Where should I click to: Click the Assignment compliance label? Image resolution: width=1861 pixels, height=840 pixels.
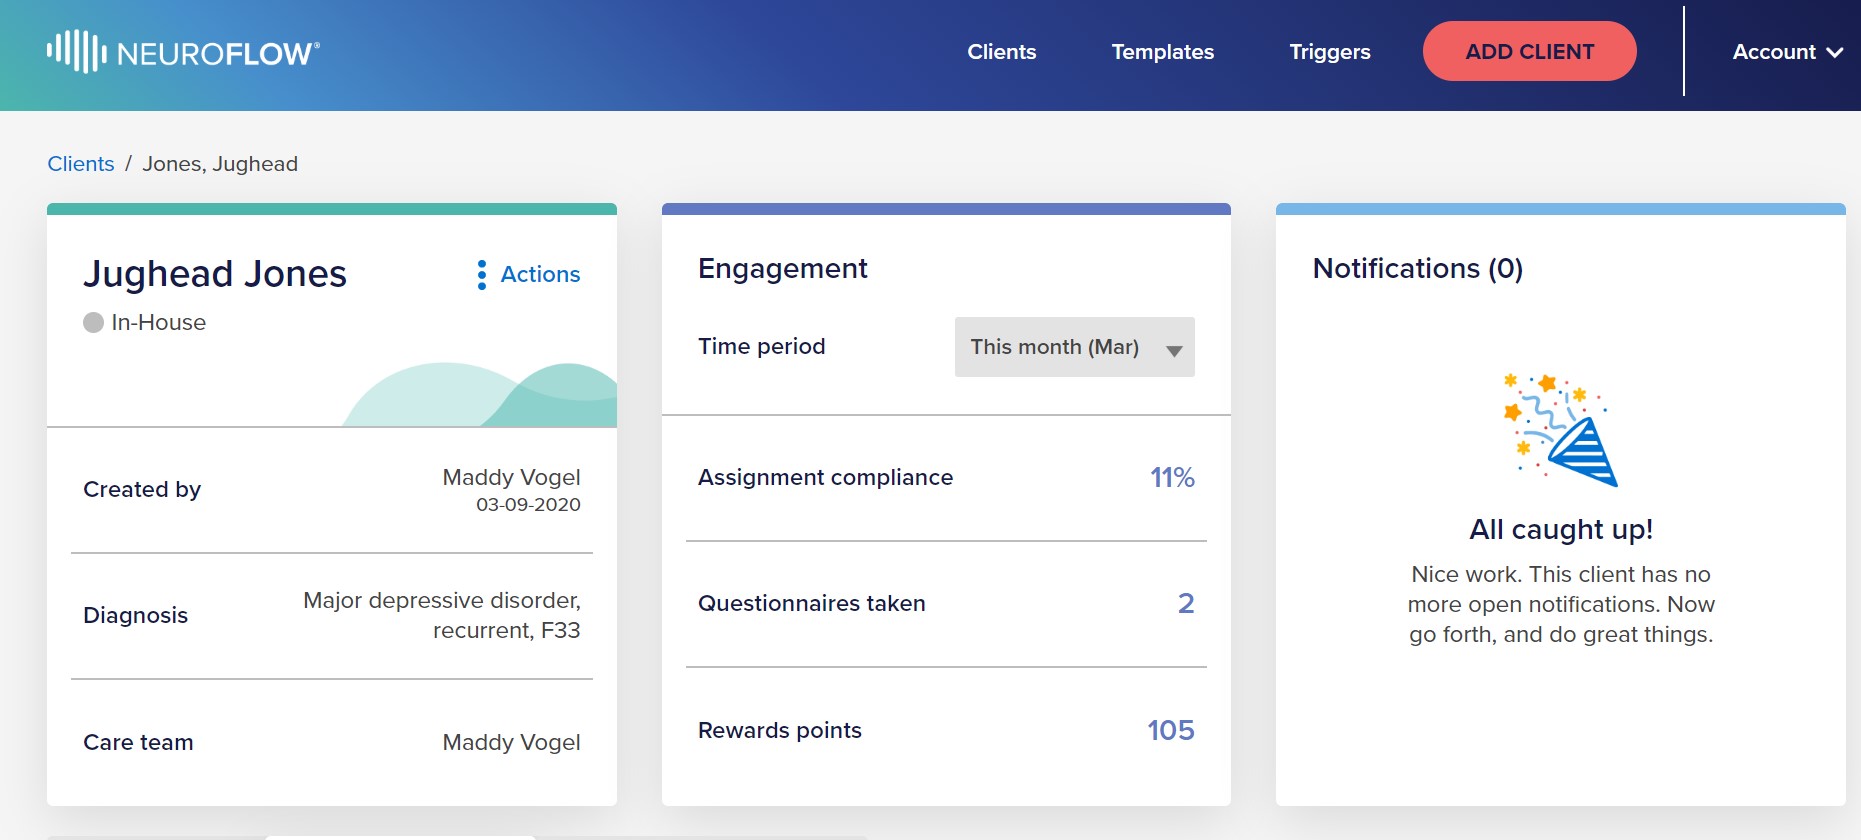click(825, 478)
